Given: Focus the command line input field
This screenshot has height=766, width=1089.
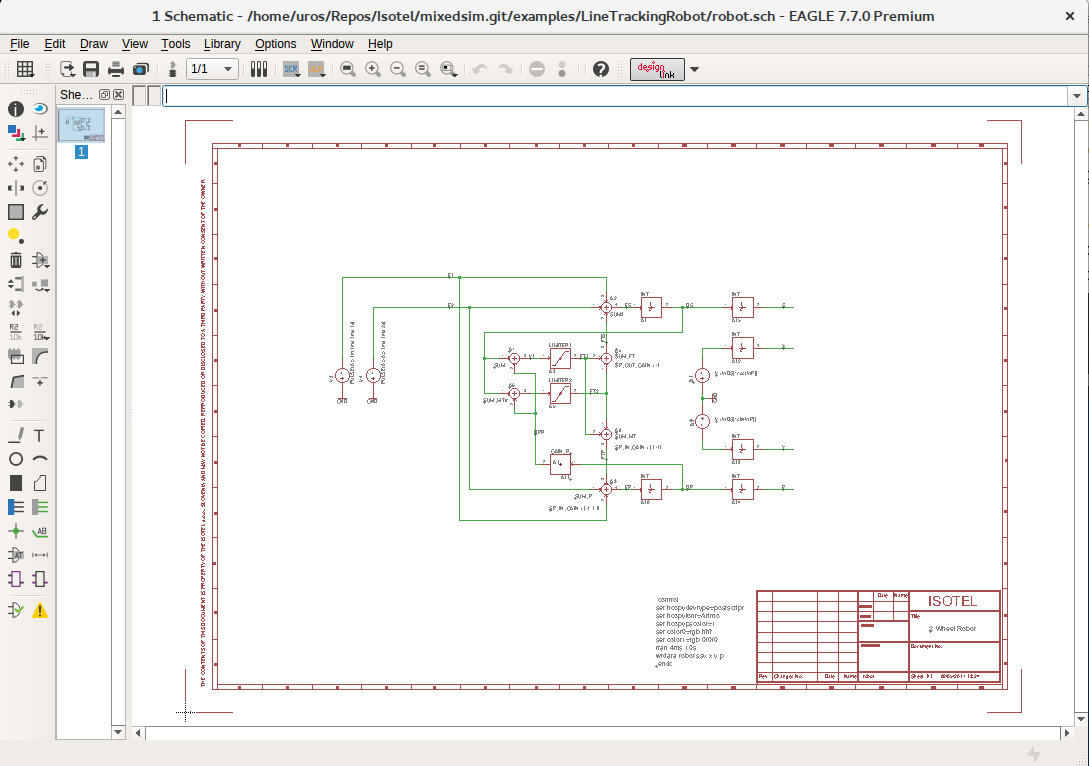Looking at the screenshot, I should [x=615, y=96].
